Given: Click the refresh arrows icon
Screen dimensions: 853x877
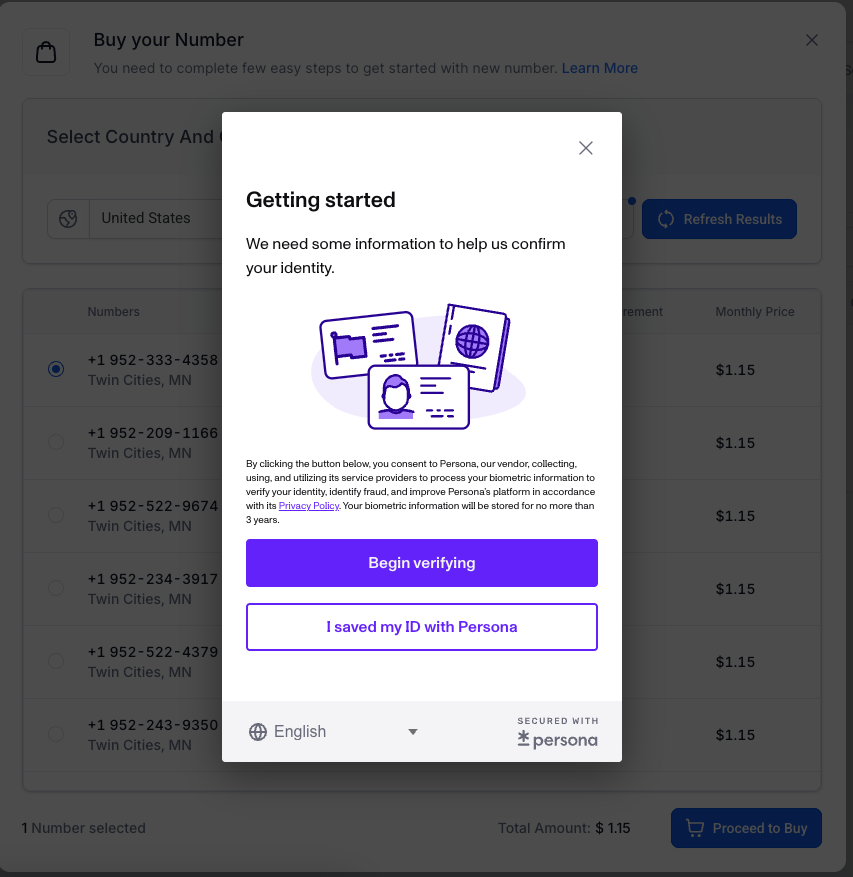Looking at the screenshot, I should (666, 219).
